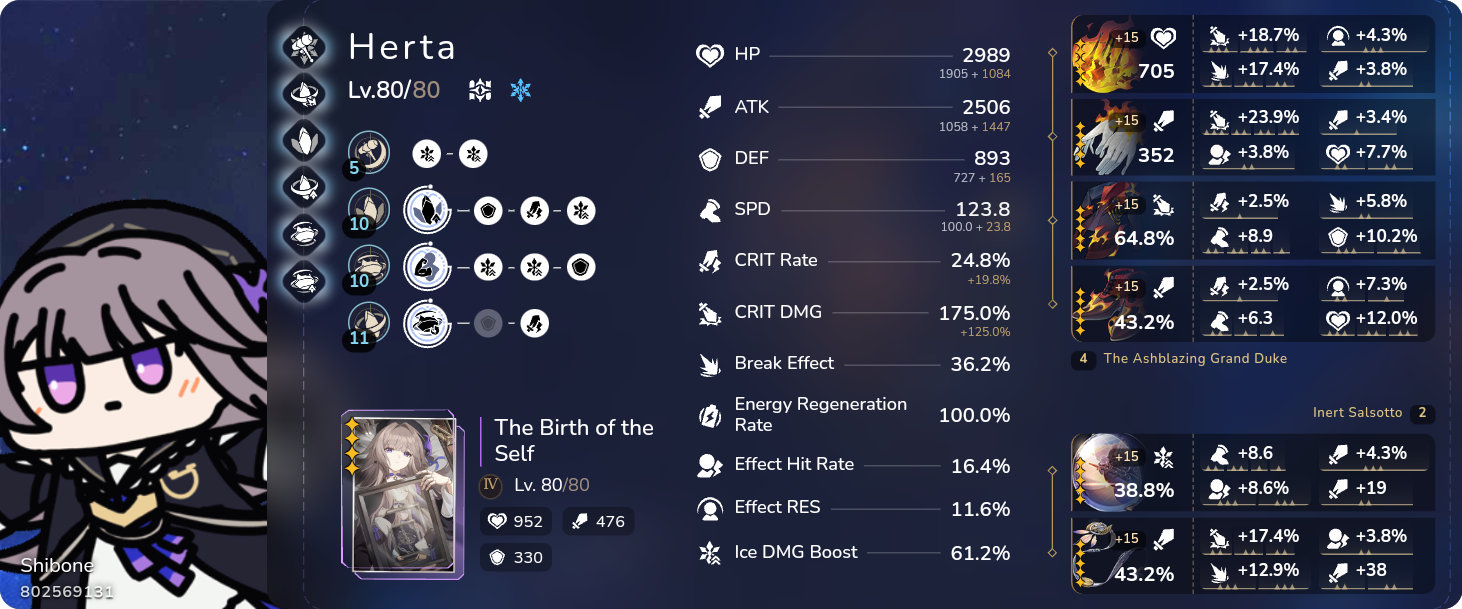Click the Erudition path icon next to Lv.80/80

(480, 91)
